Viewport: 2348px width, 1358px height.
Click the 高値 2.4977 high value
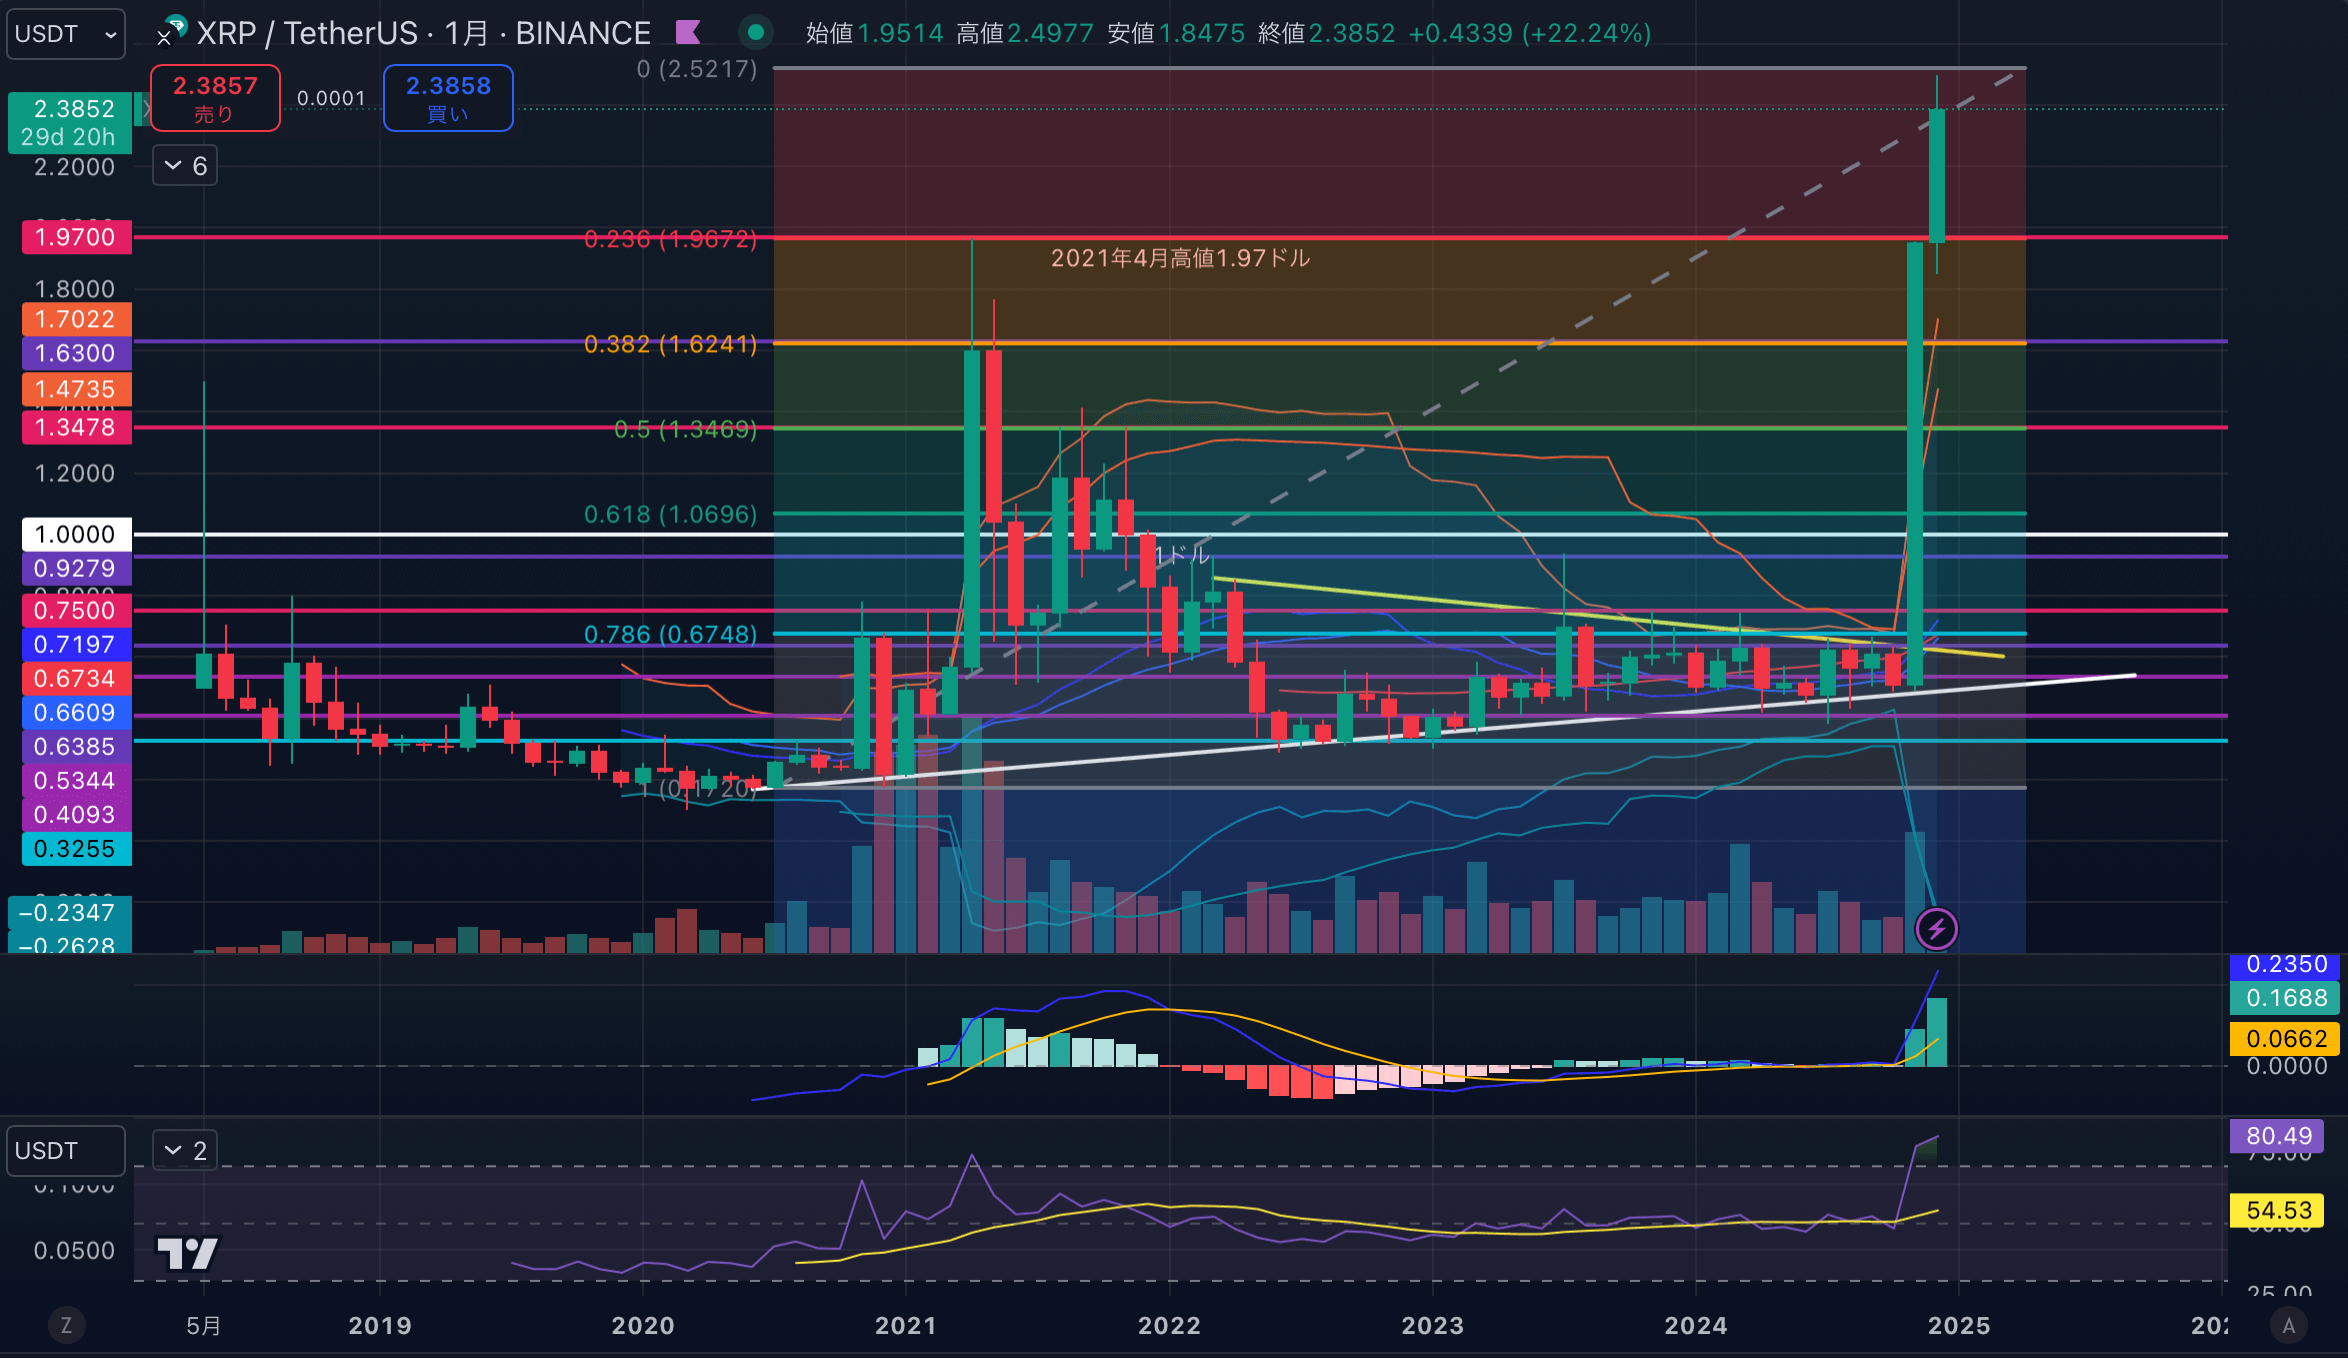pos(1024,33)
